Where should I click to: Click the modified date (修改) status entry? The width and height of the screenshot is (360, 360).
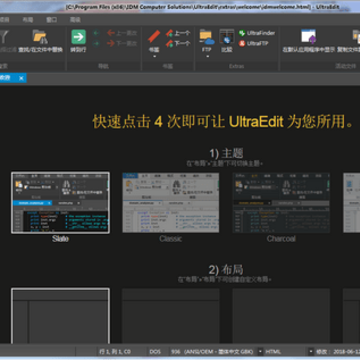point(337,352)
